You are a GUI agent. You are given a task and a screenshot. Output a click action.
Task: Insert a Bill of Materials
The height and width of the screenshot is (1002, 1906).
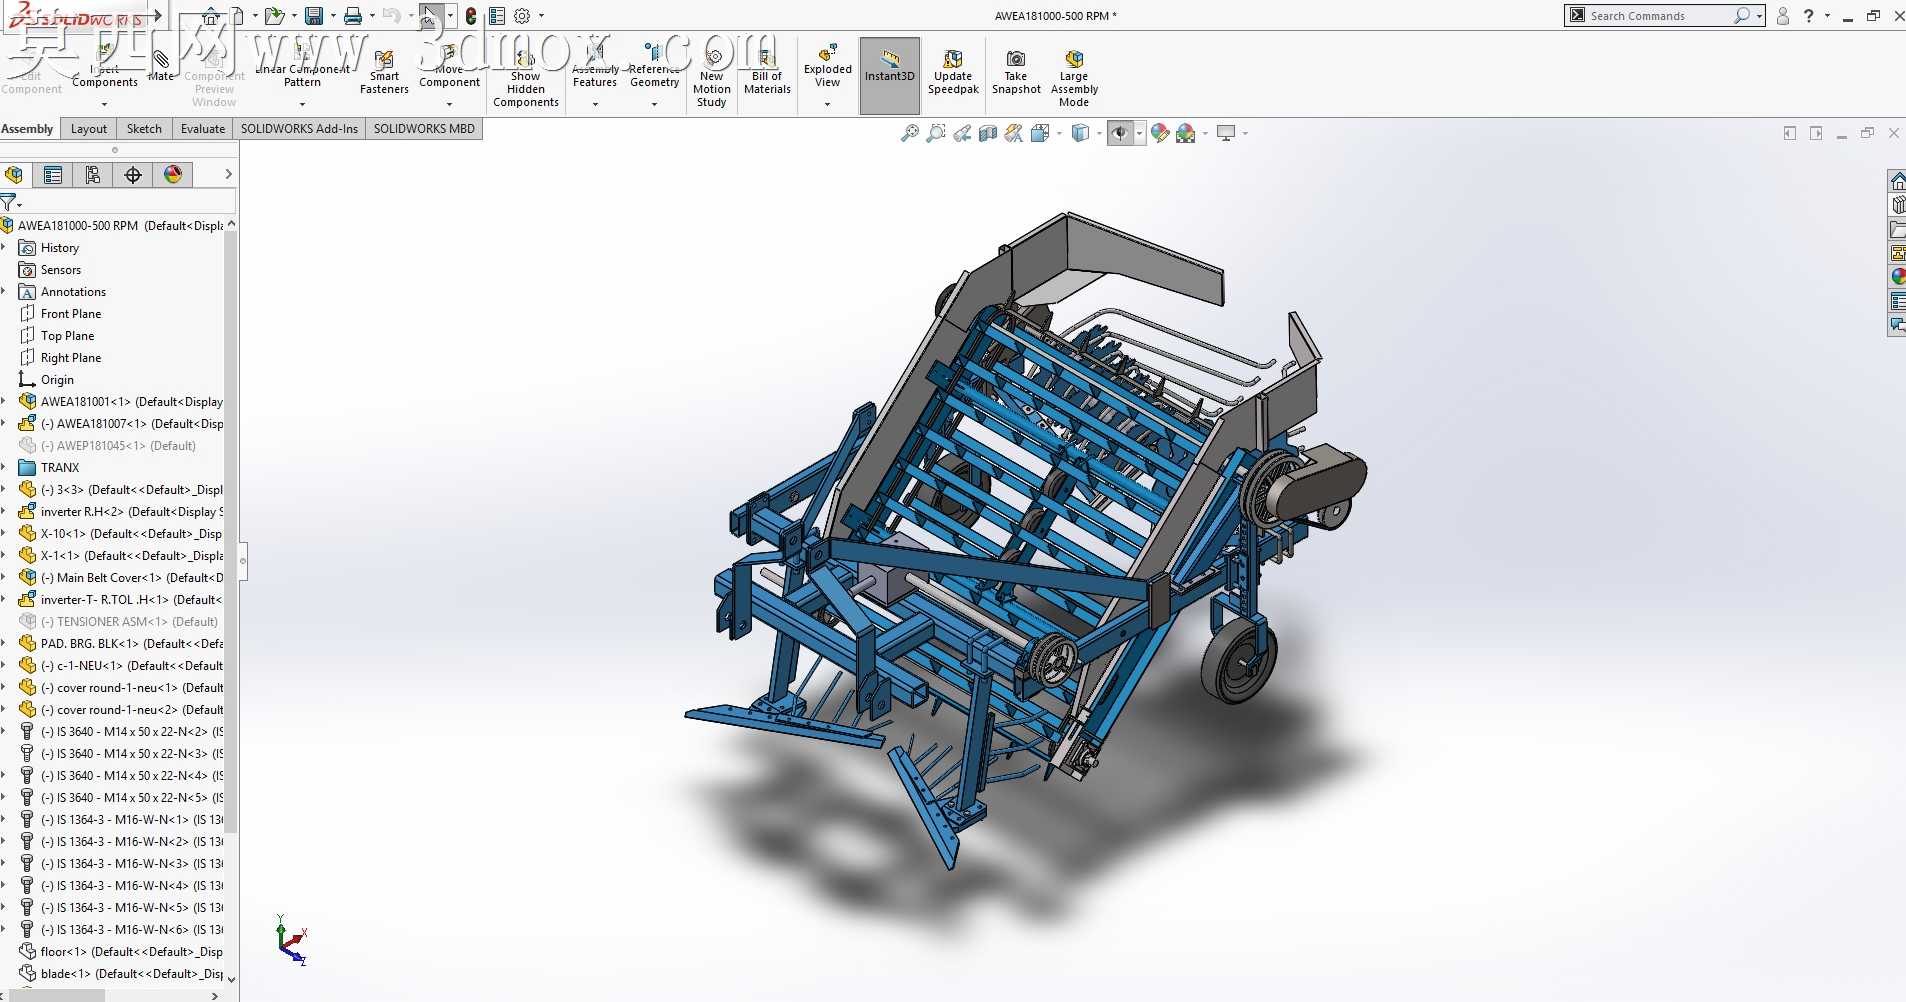[x=767, y=70]
